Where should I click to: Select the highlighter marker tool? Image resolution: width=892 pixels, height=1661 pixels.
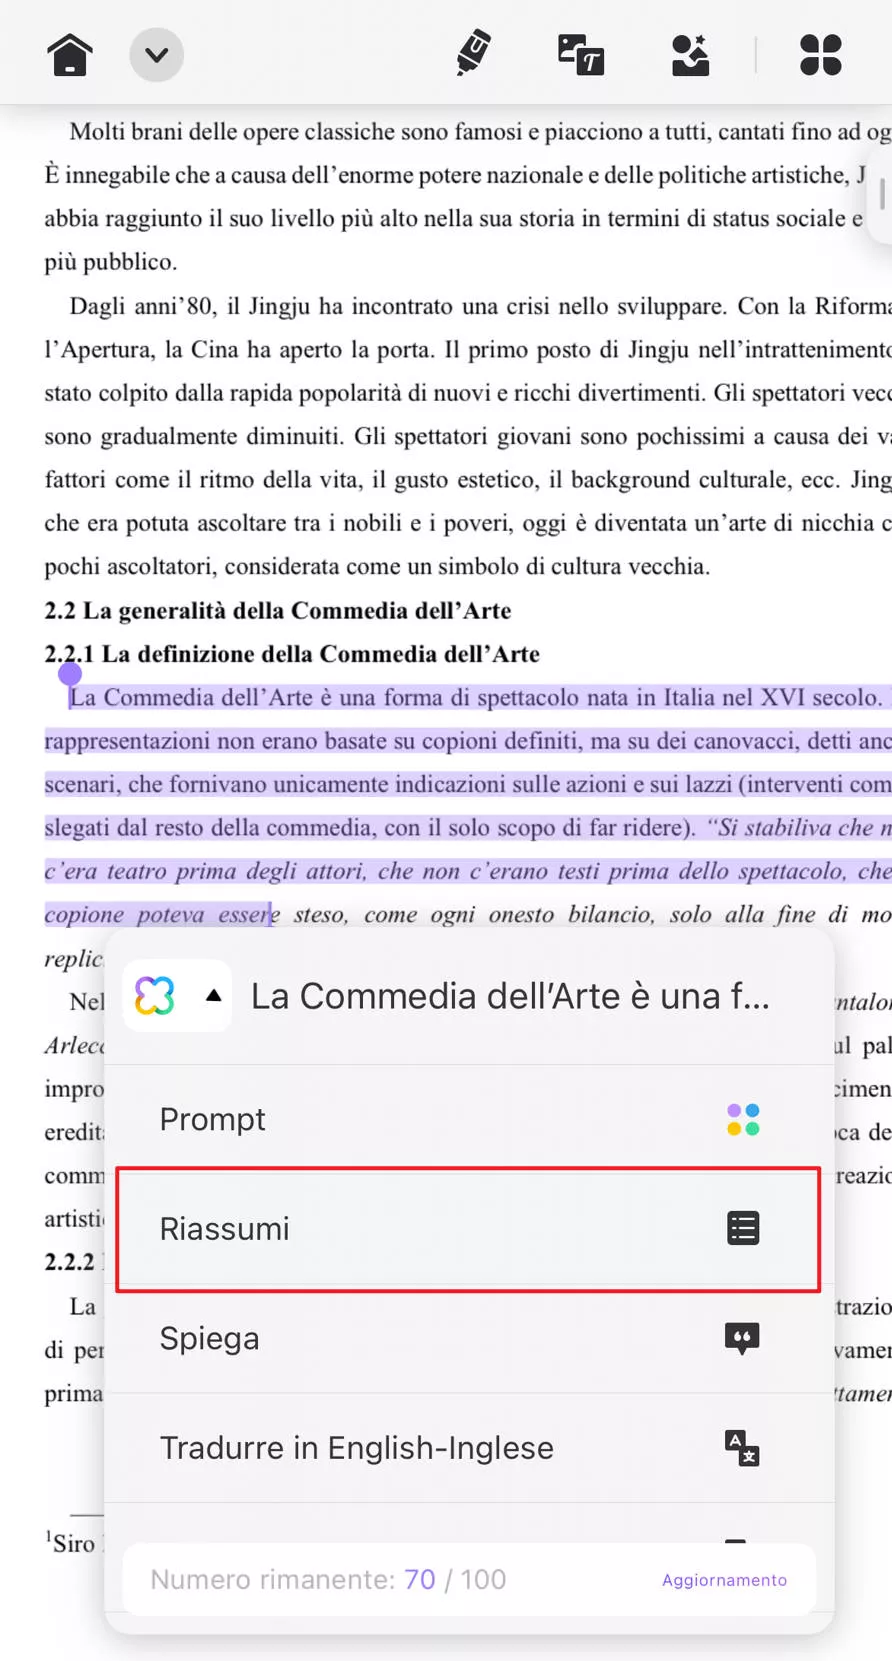pos(473,53)
